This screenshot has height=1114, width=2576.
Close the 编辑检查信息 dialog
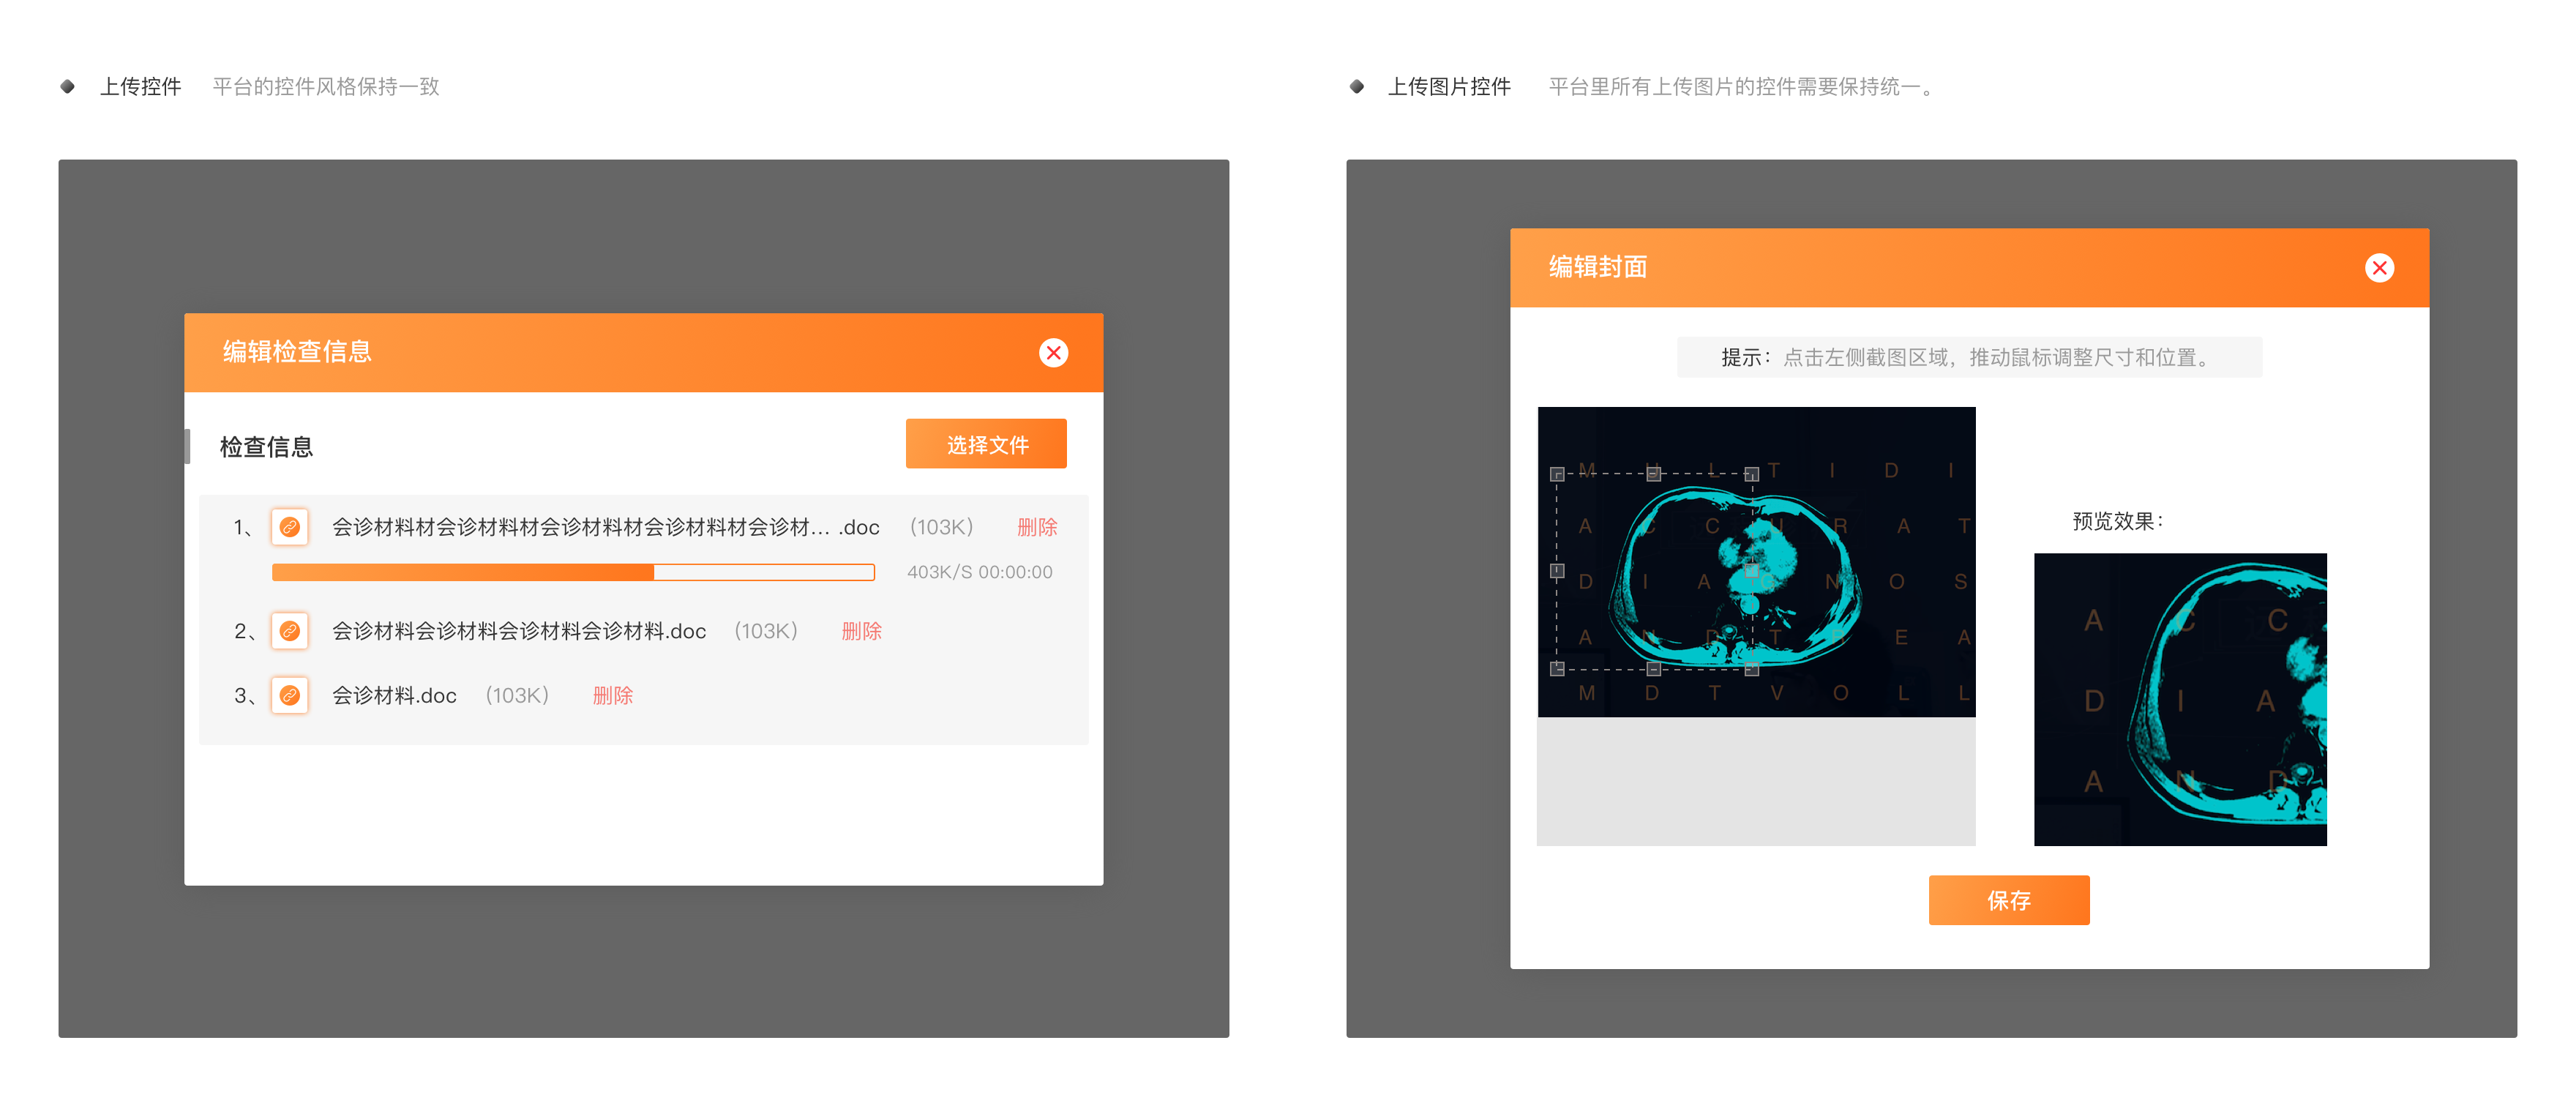(x=1053, y=353)
